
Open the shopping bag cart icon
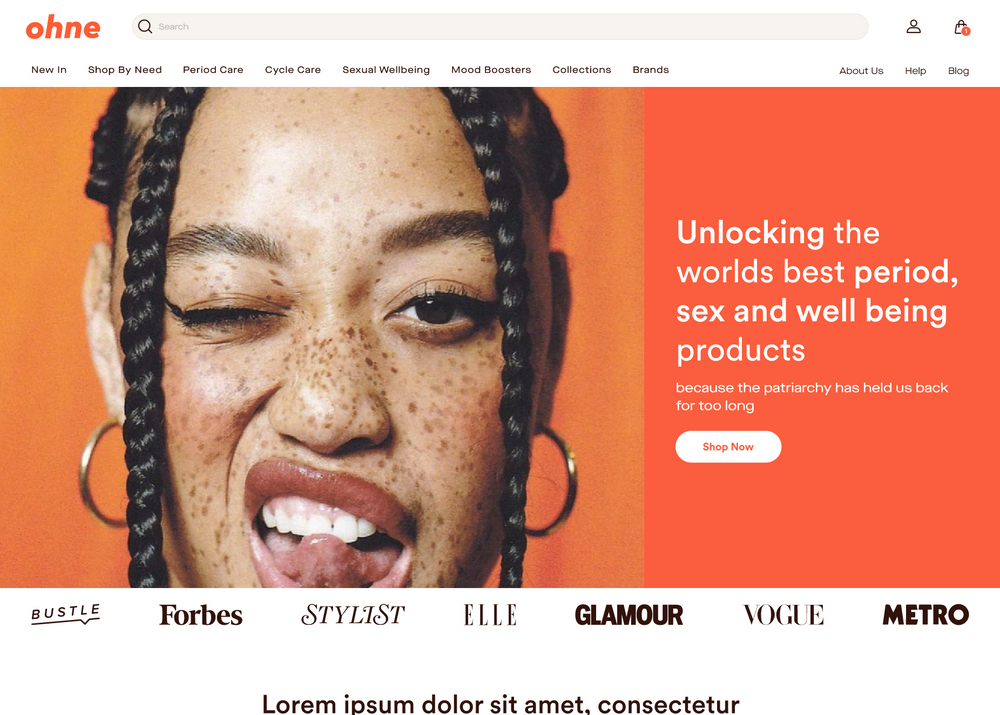pyautogui.click(x=961, y=27)
